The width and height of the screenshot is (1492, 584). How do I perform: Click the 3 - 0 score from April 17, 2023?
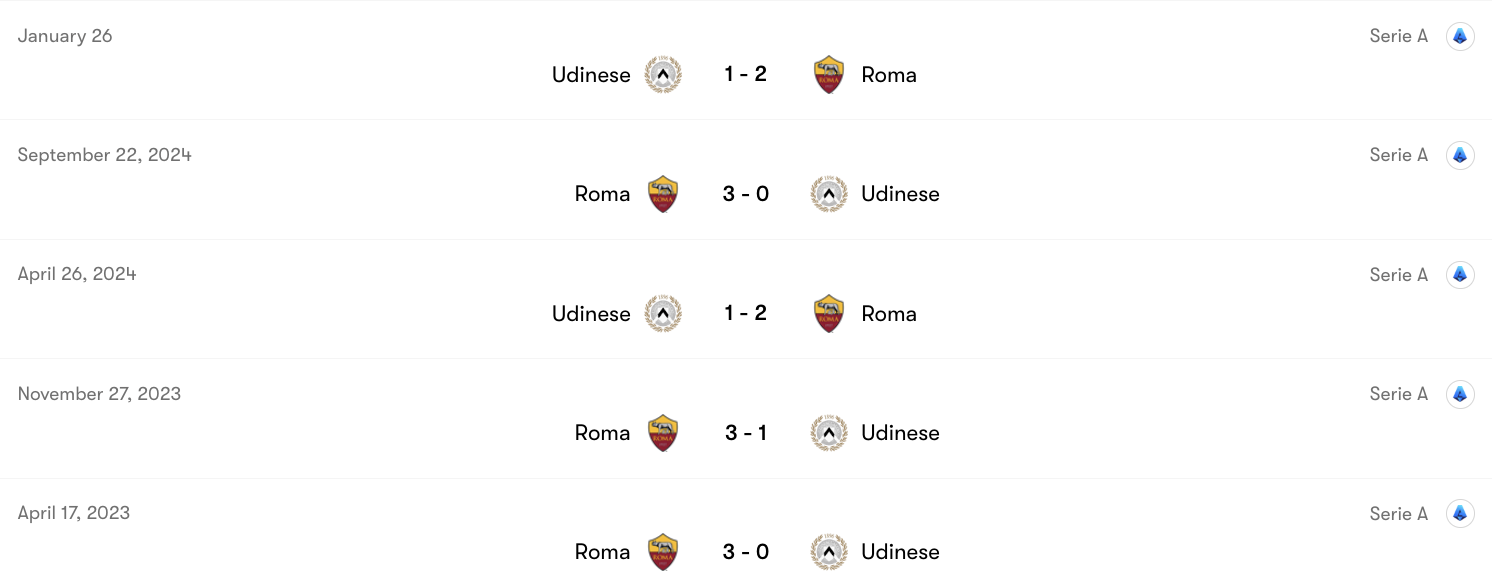pyautogui.click(x=745, y=551)
